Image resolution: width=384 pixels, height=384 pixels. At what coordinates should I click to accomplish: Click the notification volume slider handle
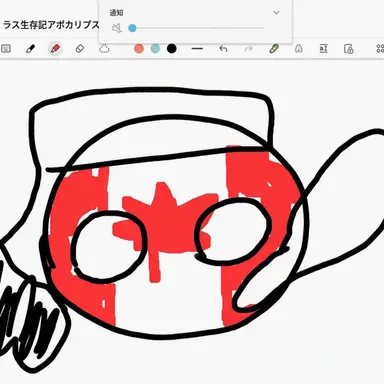coord(132,28)
